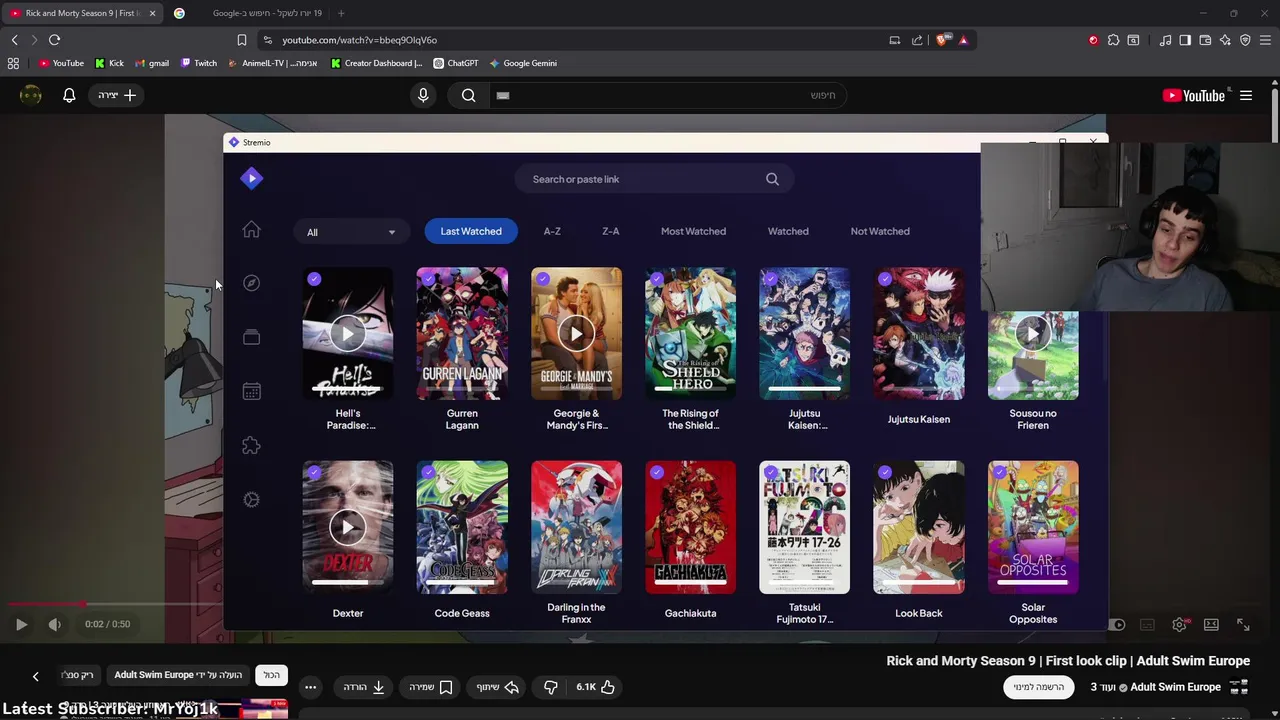Click the YouTube search input field
Screen dimensions: 1280x720
pyautogui.click(x=670, y=95)
